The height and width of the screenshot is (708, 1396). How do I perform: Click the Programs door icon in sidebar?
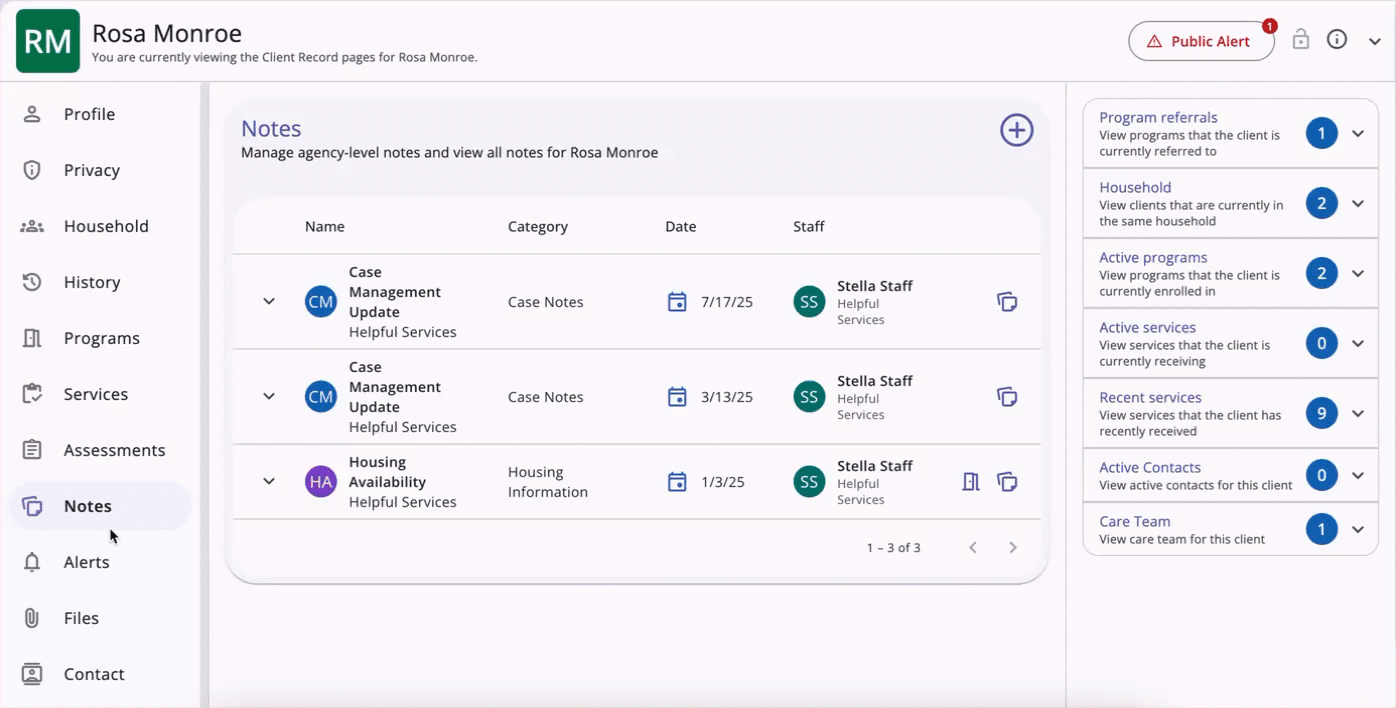[x=32, y=338]
